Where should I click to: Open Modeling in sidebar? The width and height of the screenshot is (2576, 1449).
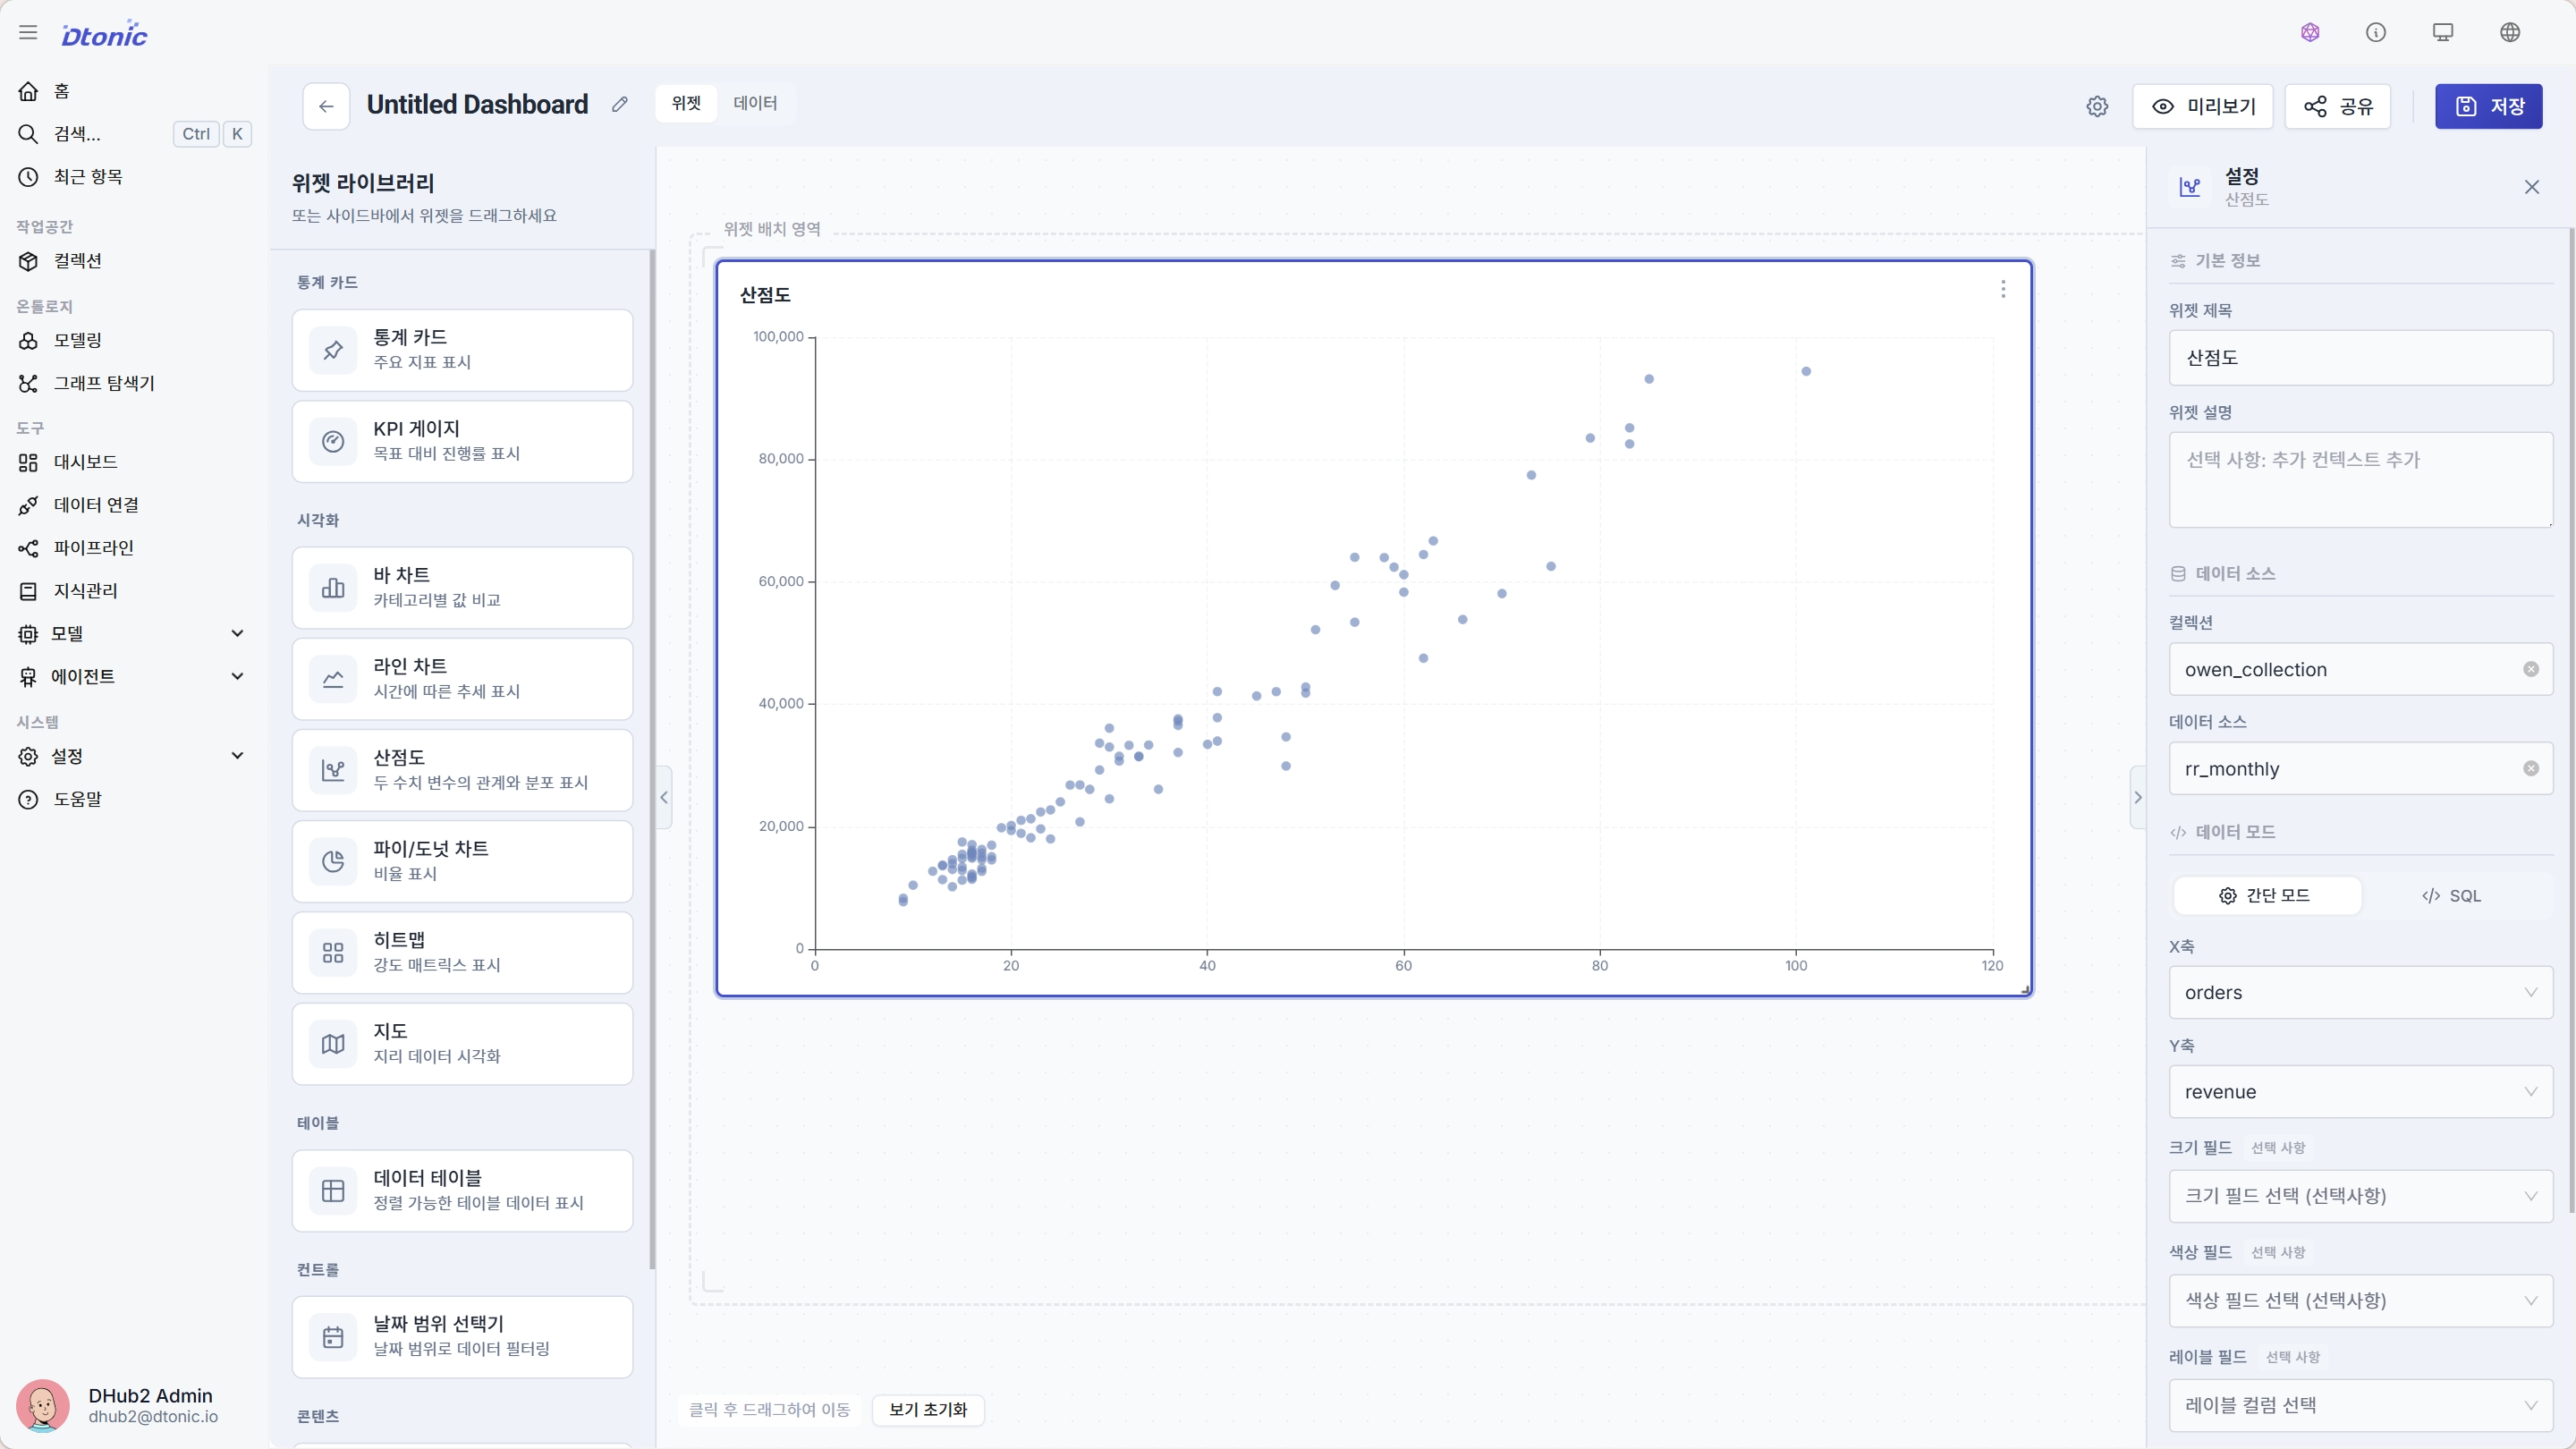point(134,340)
